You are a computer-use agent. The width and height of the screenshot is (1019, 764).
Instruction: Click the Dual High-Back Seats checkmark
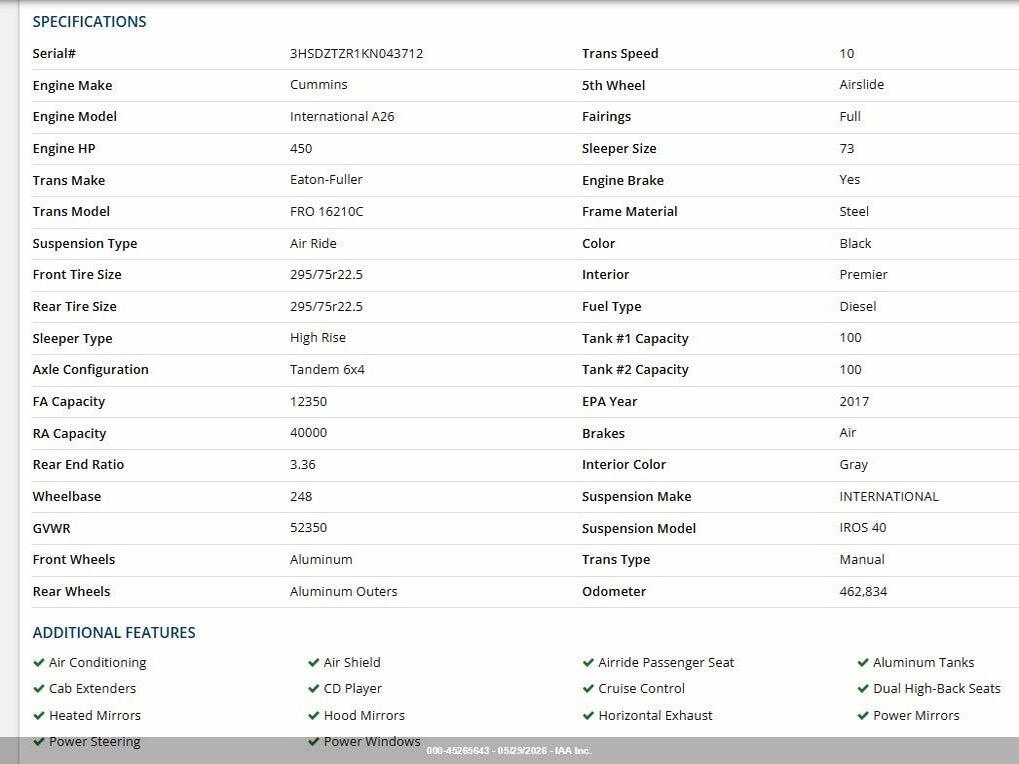(863, 689)
